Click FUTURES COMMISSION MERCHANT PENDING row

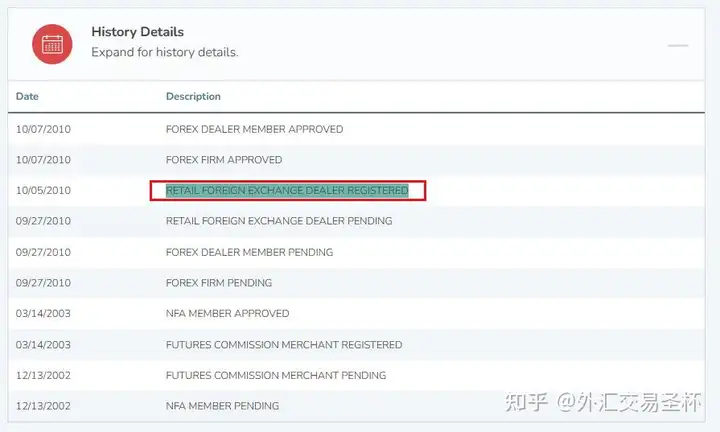click(x=356, y=376)
